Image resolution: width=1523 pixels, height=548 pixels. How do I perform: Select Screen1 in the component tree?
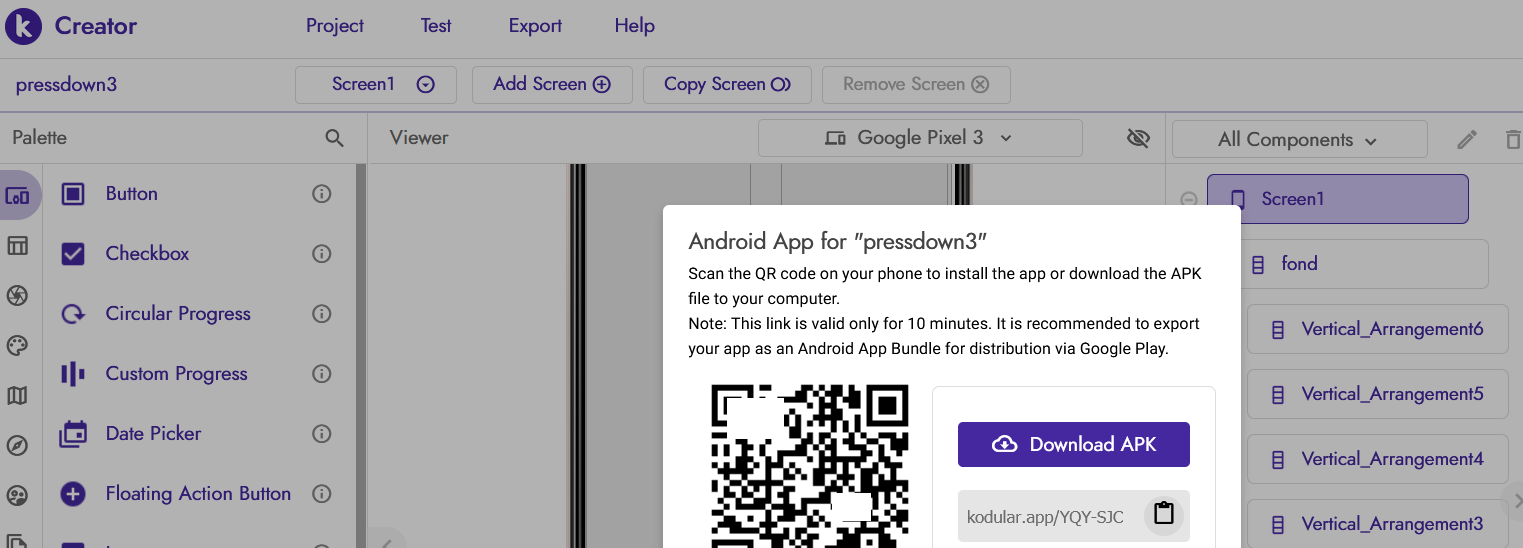1338,199
